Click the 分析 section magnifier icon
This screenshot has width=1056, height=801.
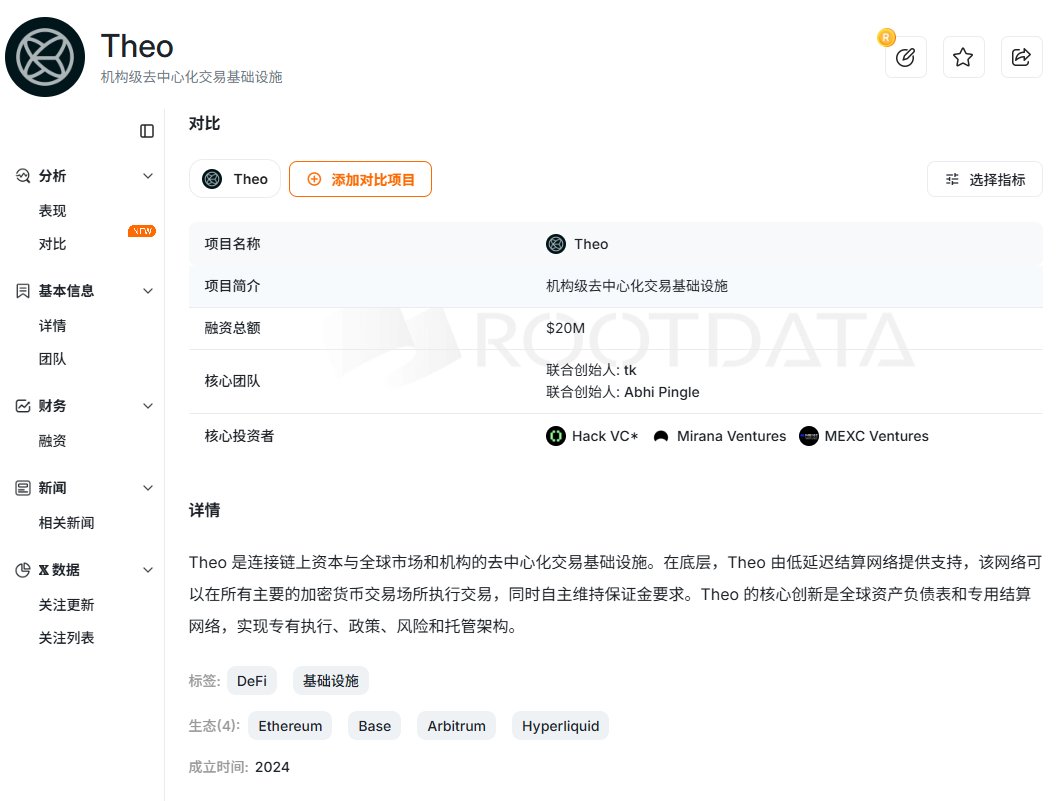click(23, 176)
